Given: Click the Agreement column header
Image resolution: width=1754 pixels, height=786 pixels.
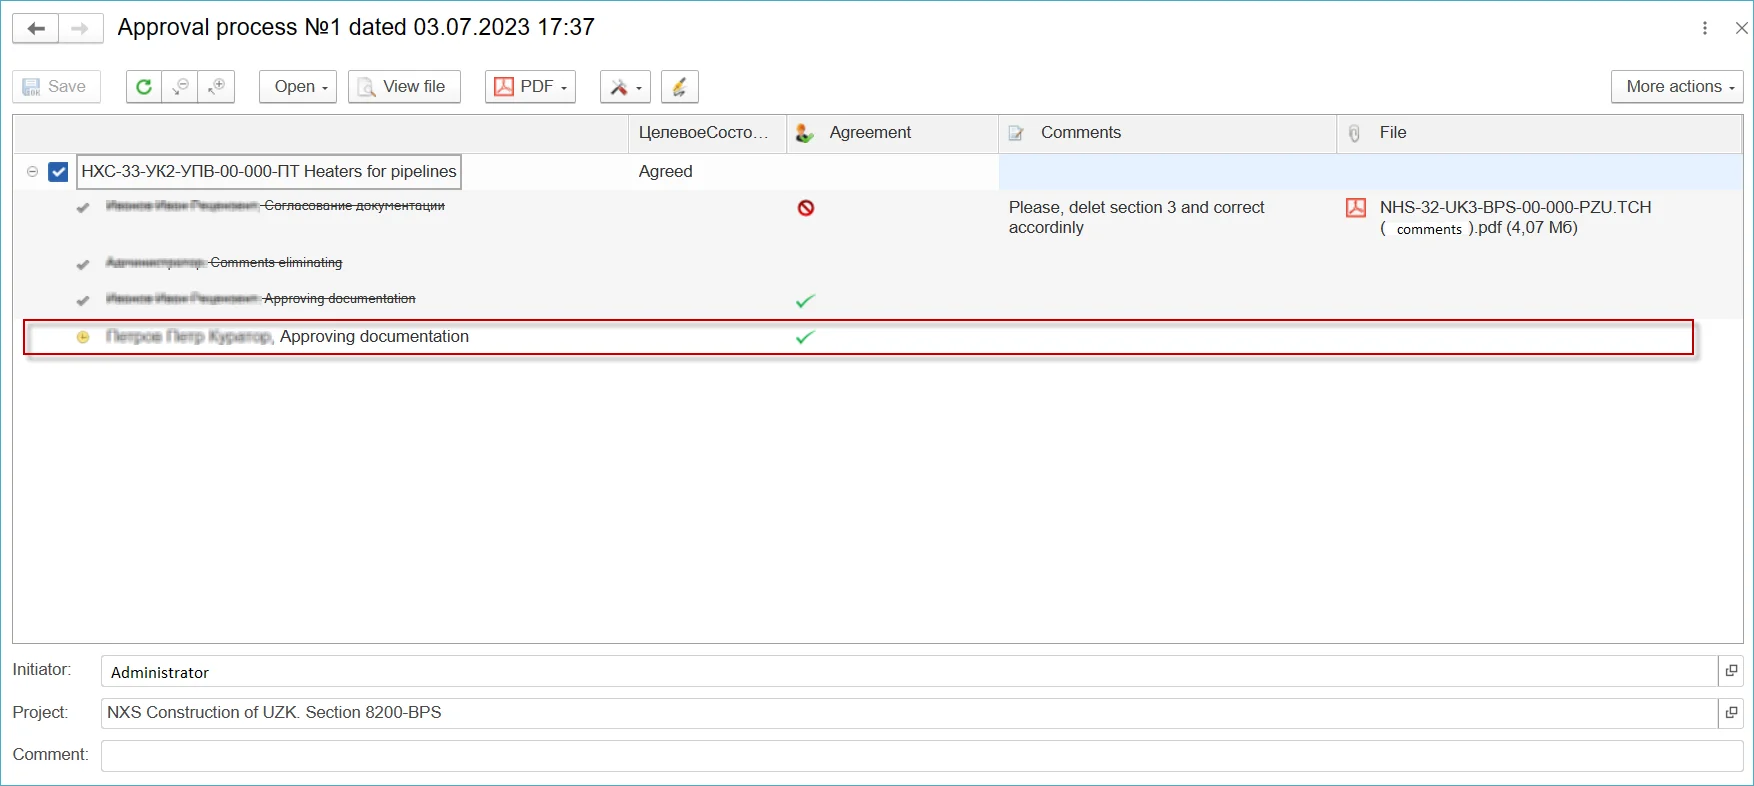Looking at the screenshot, I should 870,133.
